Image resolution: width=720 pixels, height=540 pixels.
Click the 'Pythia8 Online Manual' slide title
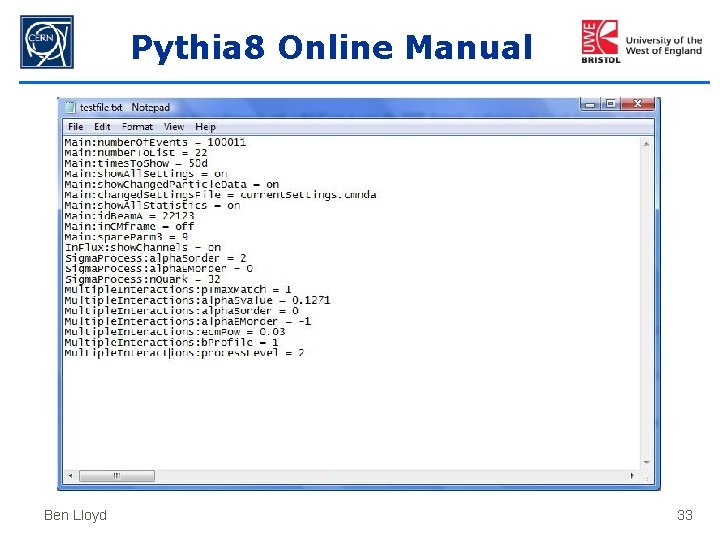(332, 47)
